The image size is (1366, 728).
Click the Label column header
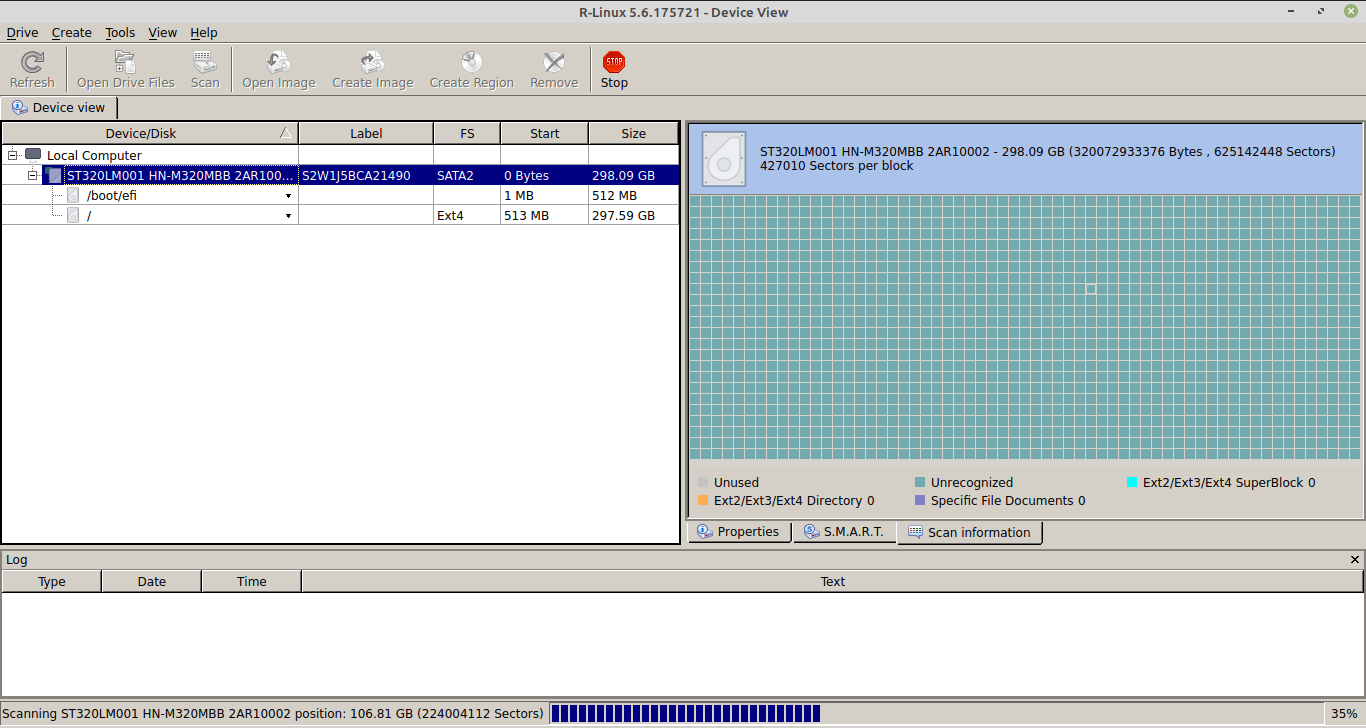pos(366,133)
